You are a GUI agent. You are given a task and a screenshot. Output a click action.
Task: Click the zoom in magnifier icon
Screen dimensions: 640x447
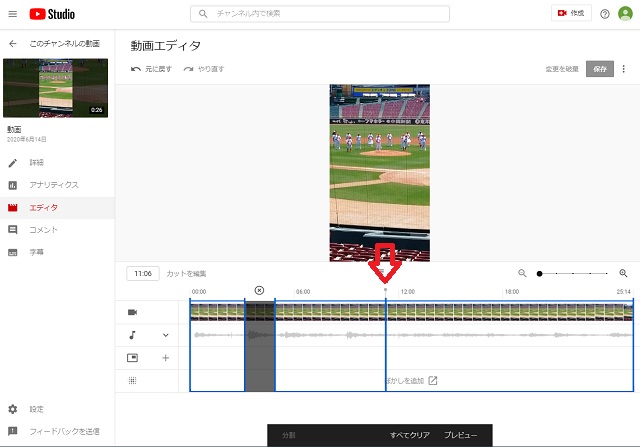tap(623, 273)
